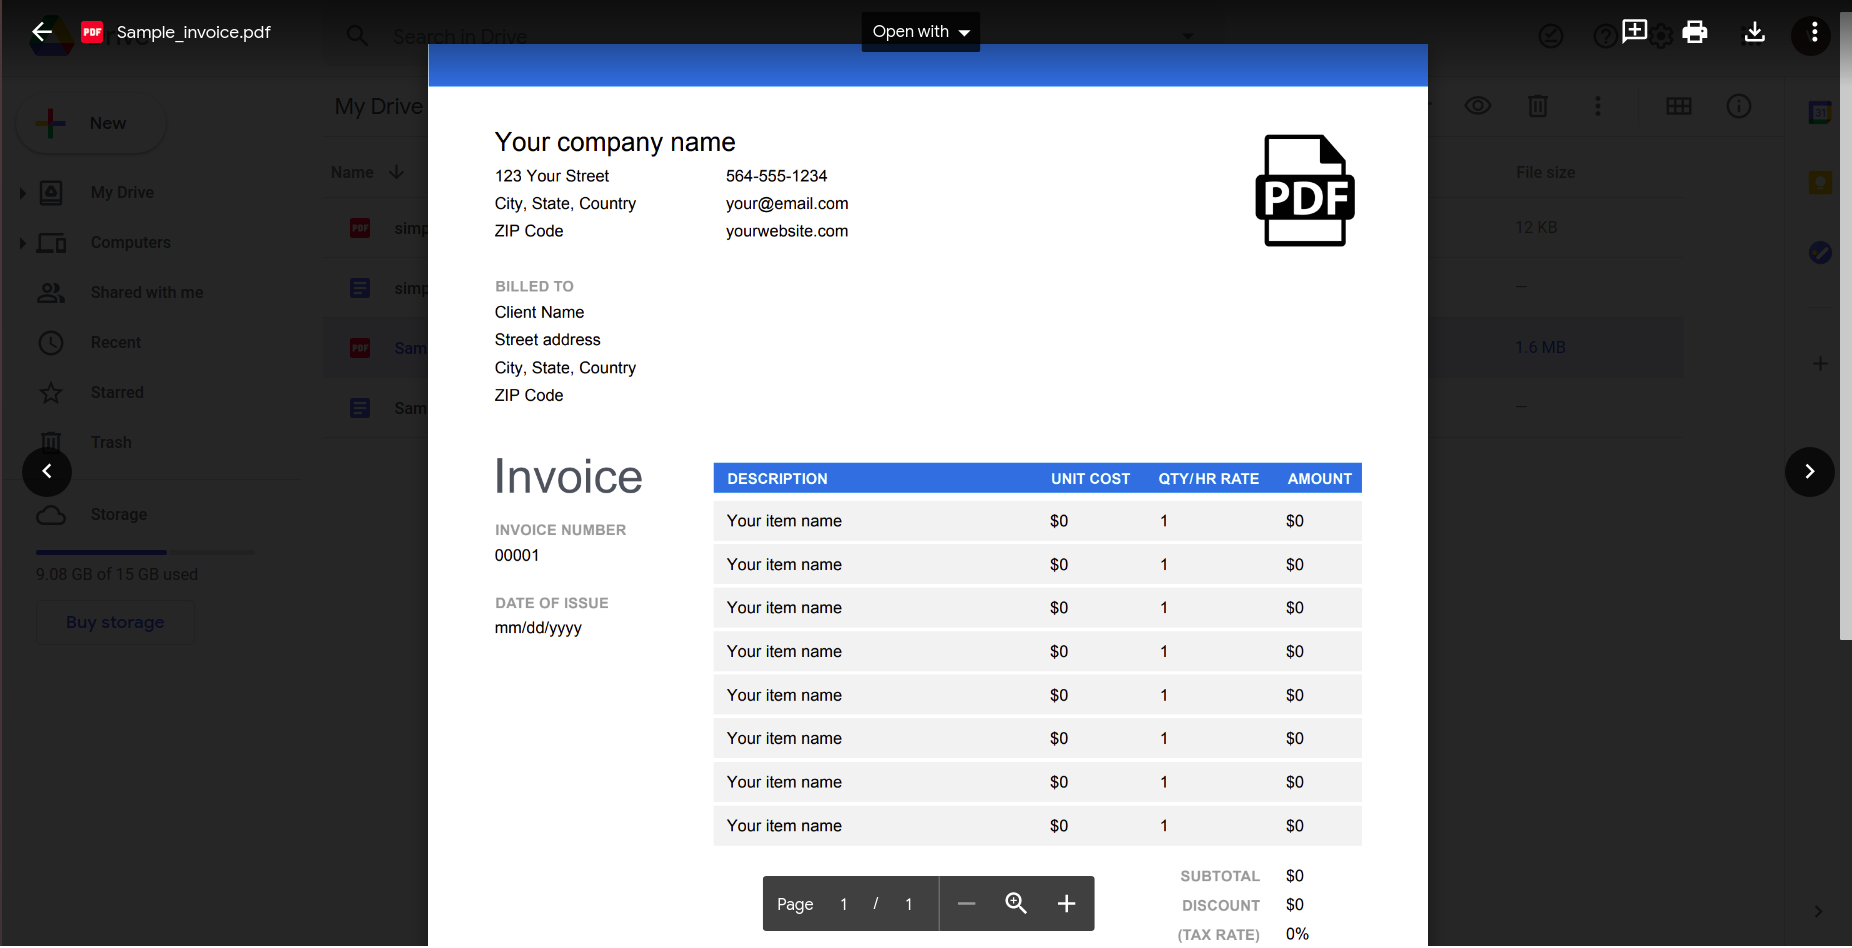This screenshot has width=1852, height=948.
Task: Open the more actions three-dot menu
Action: [x=1813, y=33]
